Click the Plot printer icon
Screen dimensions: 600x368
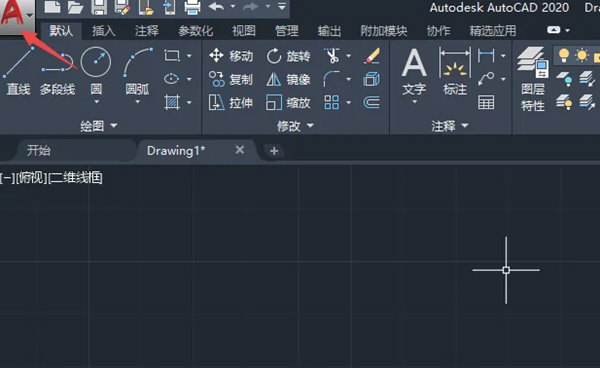tap(192, 7)
